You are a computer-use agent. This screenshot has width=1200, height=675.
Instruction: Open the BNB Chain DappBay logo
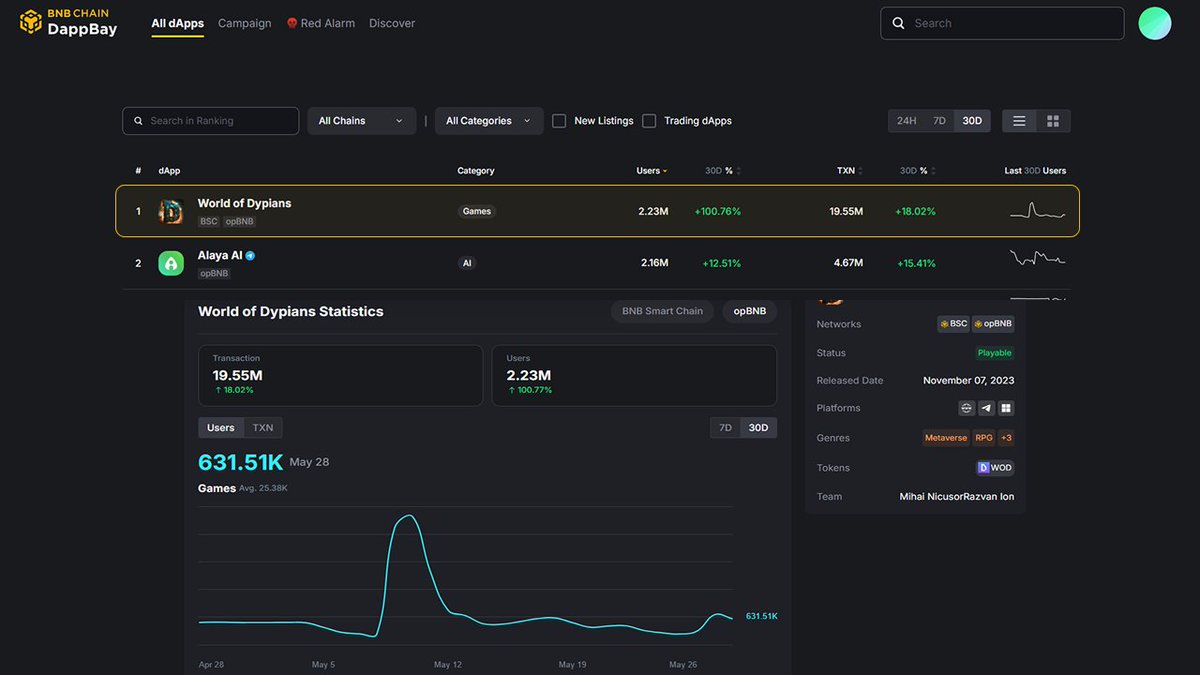(x=69, y=22)
